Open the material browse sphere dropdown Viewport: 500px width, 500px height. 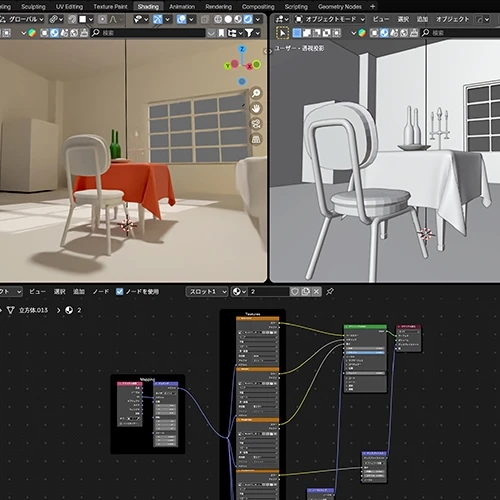pyautogui.click(x=239, y=292)
